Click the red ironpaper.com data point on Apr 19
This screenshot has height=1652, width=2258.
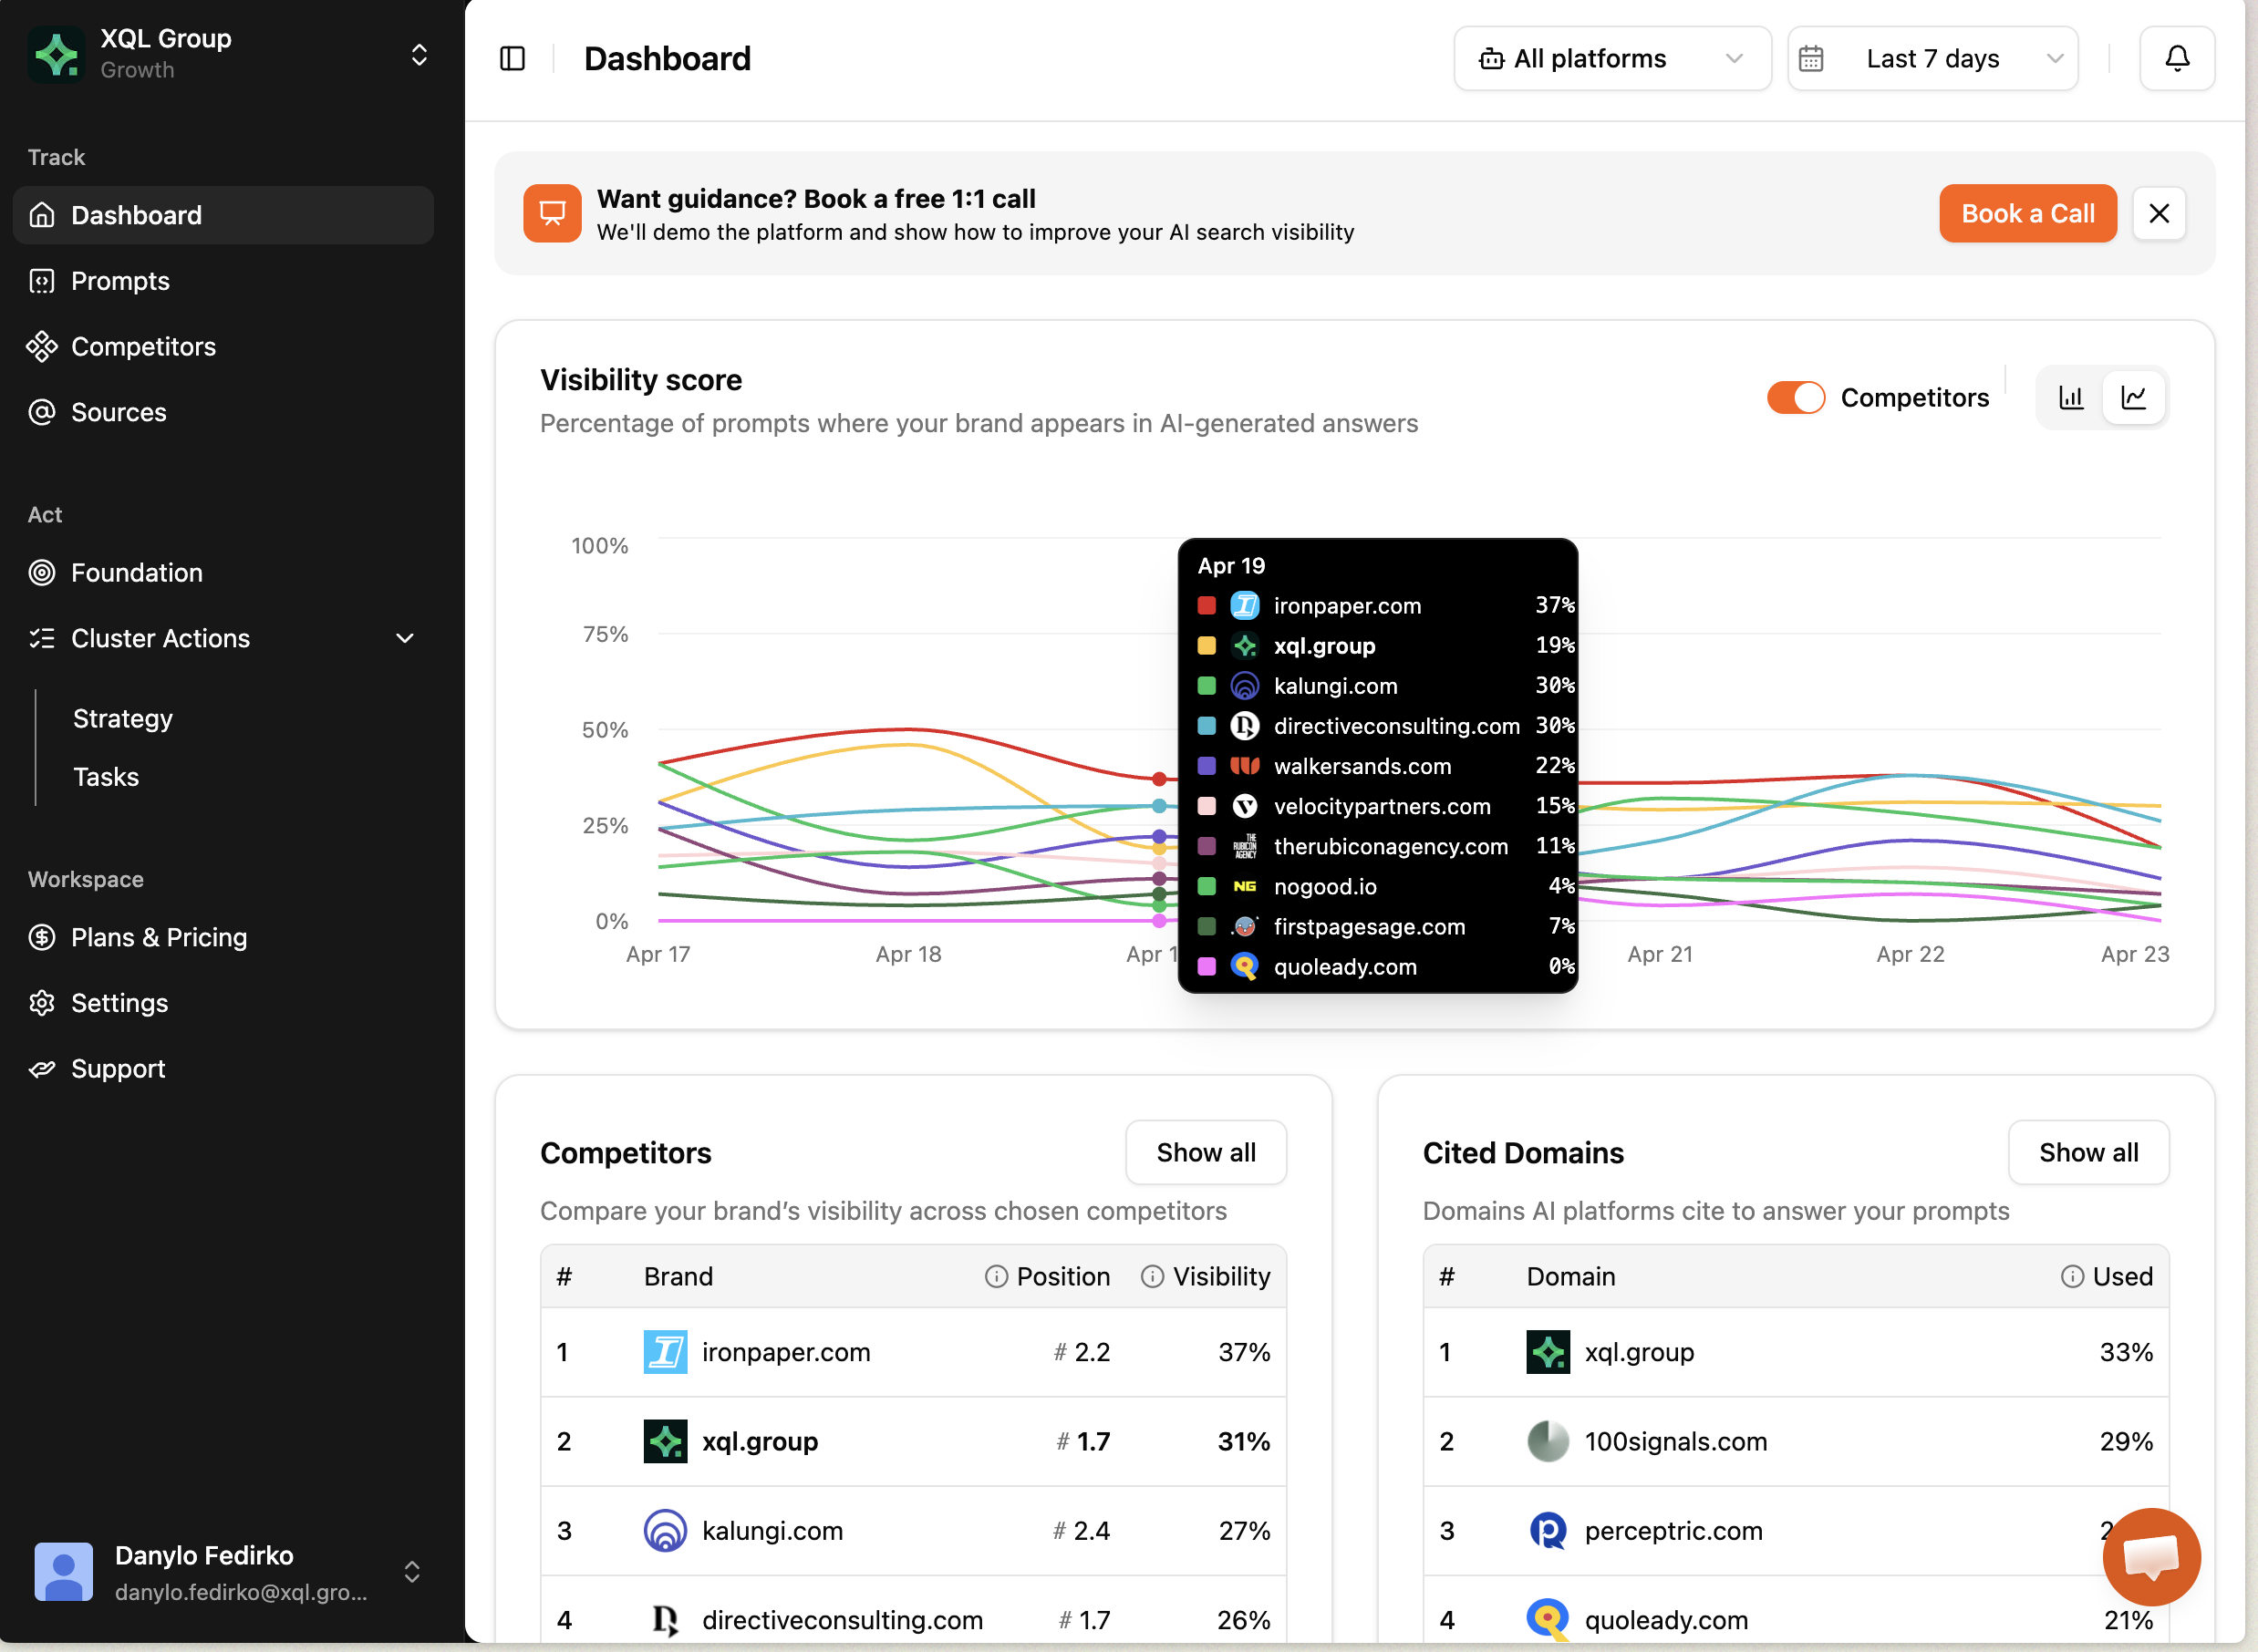pos(1159,779)
